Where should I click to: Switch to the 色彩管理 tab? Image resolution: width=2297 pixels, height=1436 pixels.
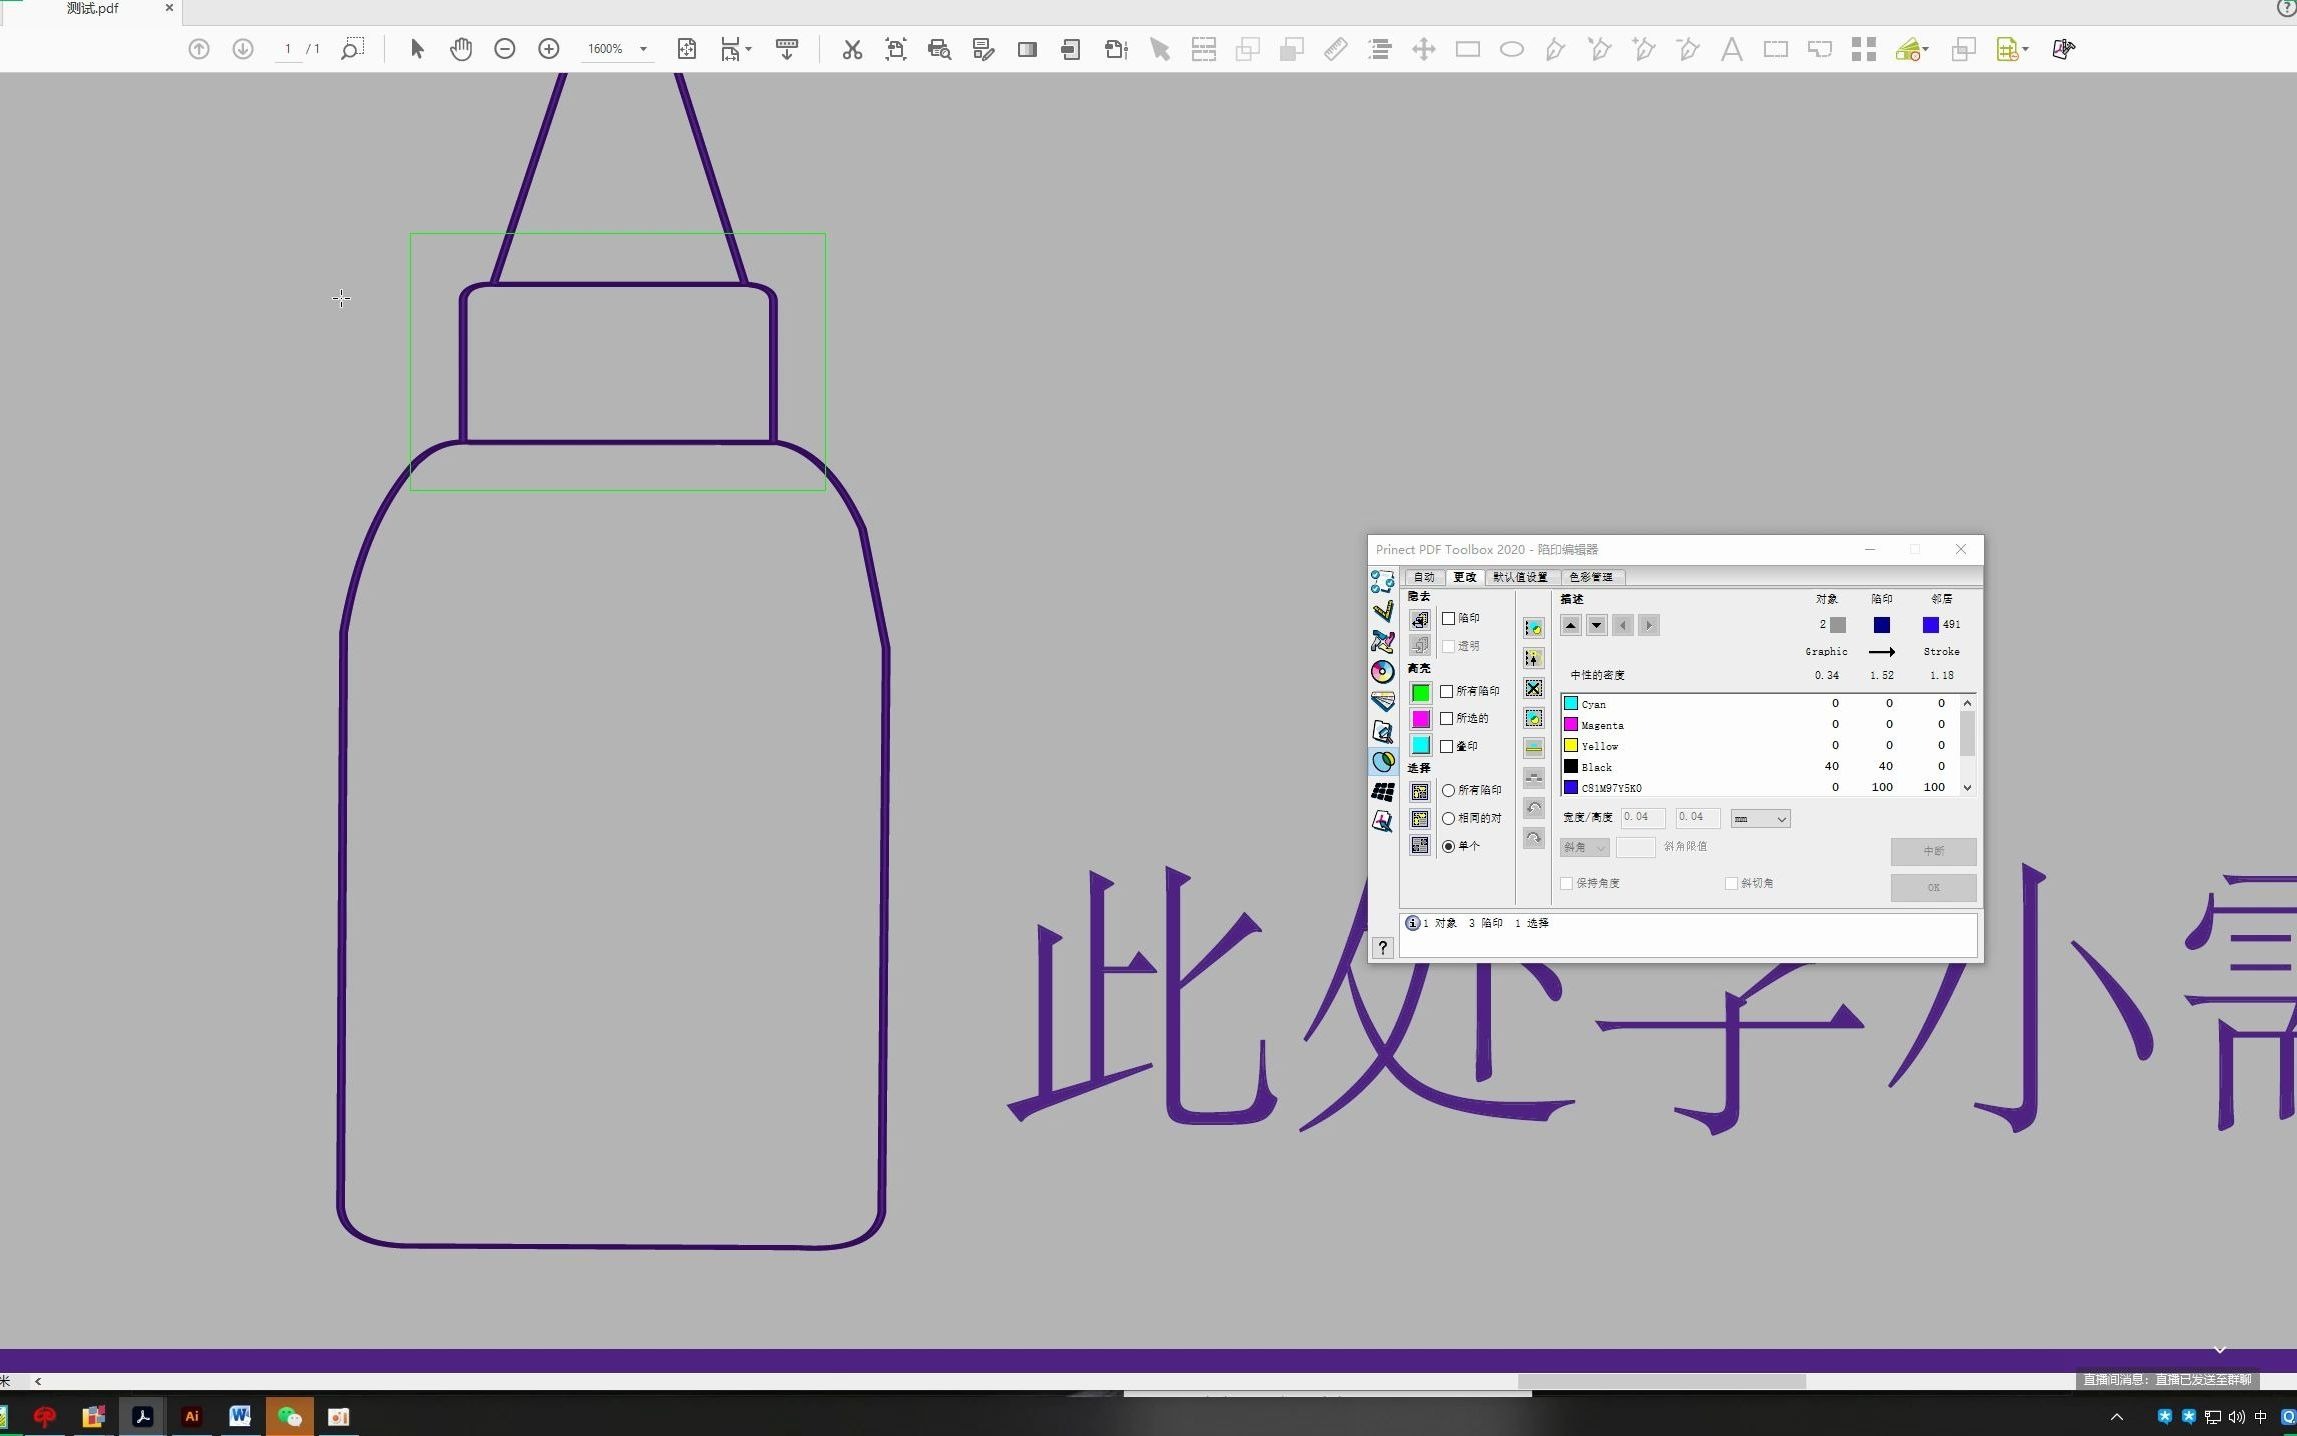(1594, 577)
